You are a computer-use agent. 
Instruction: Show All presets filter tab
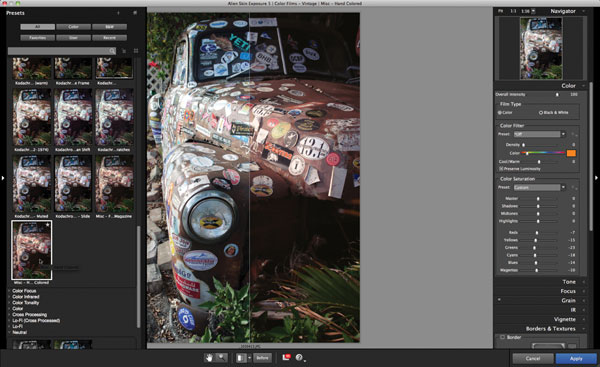(38, 27)
